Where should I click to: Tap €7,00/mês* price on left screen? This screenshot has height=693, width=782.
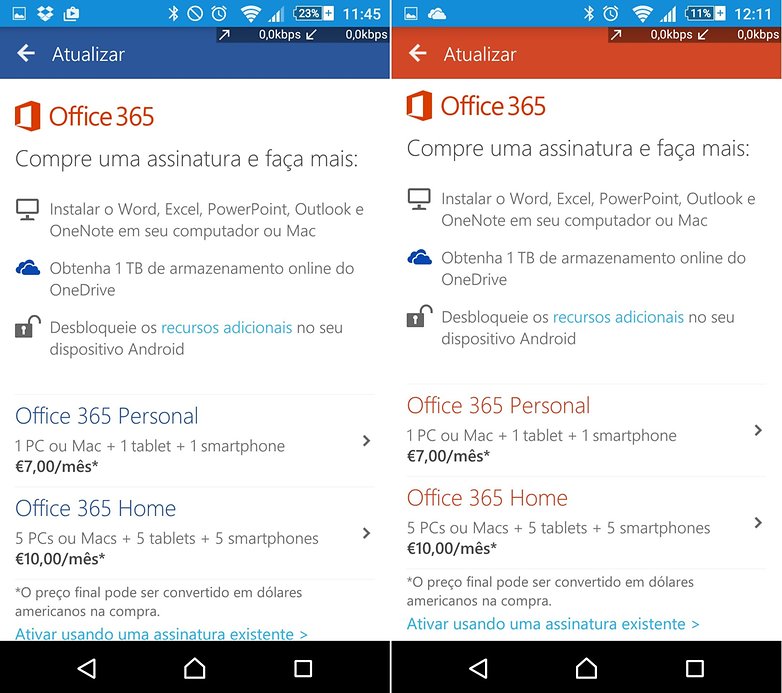click(x=56, y=467)
